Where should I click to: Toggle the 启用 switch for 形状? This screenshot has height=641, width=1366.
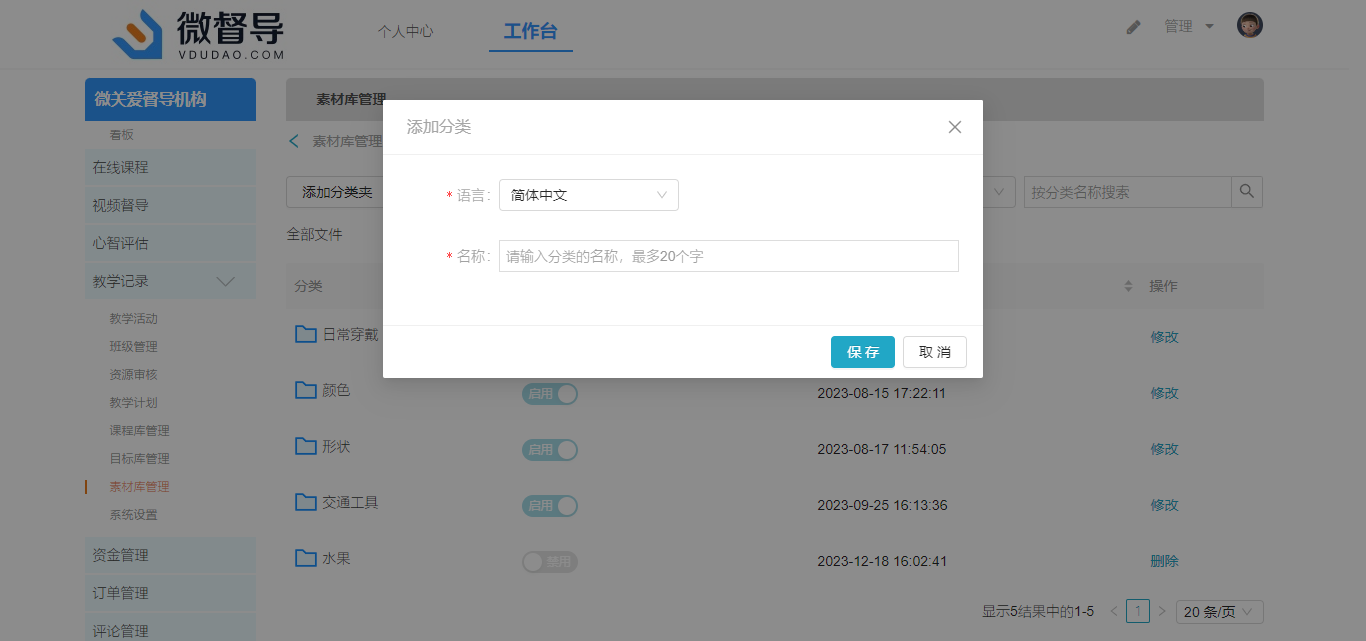pyautogui.click(x=550, y=450)
